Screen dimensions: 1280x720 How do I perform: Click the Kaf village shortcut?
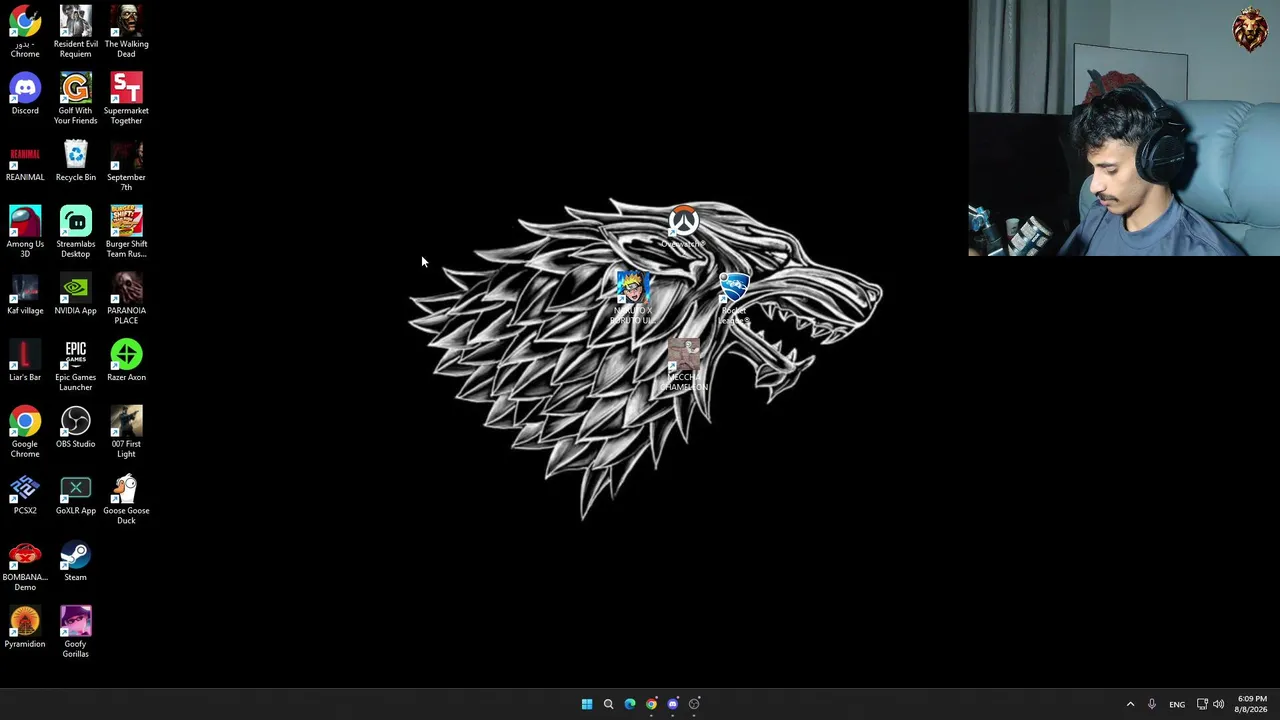[25, 294]
